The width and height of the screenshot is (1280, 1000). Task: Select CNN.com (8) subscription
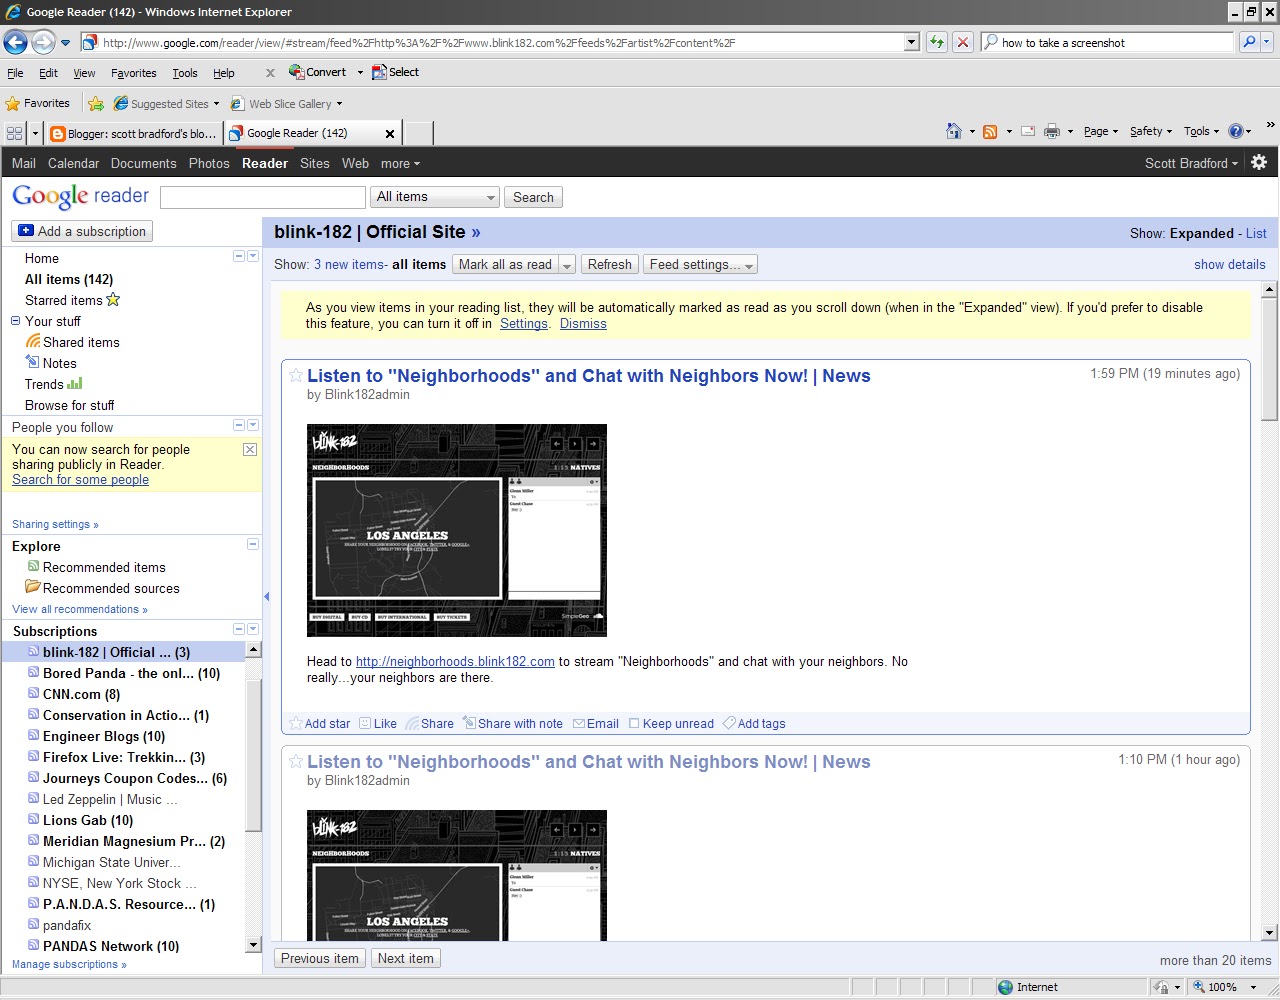coord(81,694)
